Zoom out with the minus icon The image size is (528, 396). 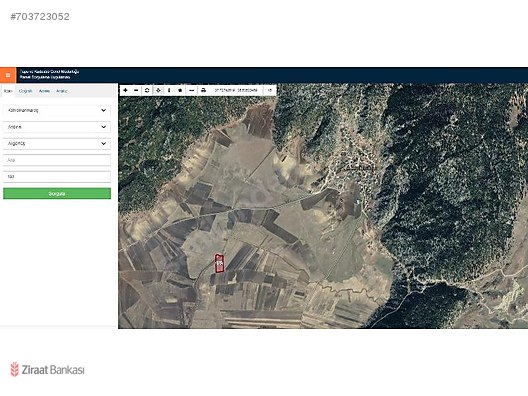136,90
